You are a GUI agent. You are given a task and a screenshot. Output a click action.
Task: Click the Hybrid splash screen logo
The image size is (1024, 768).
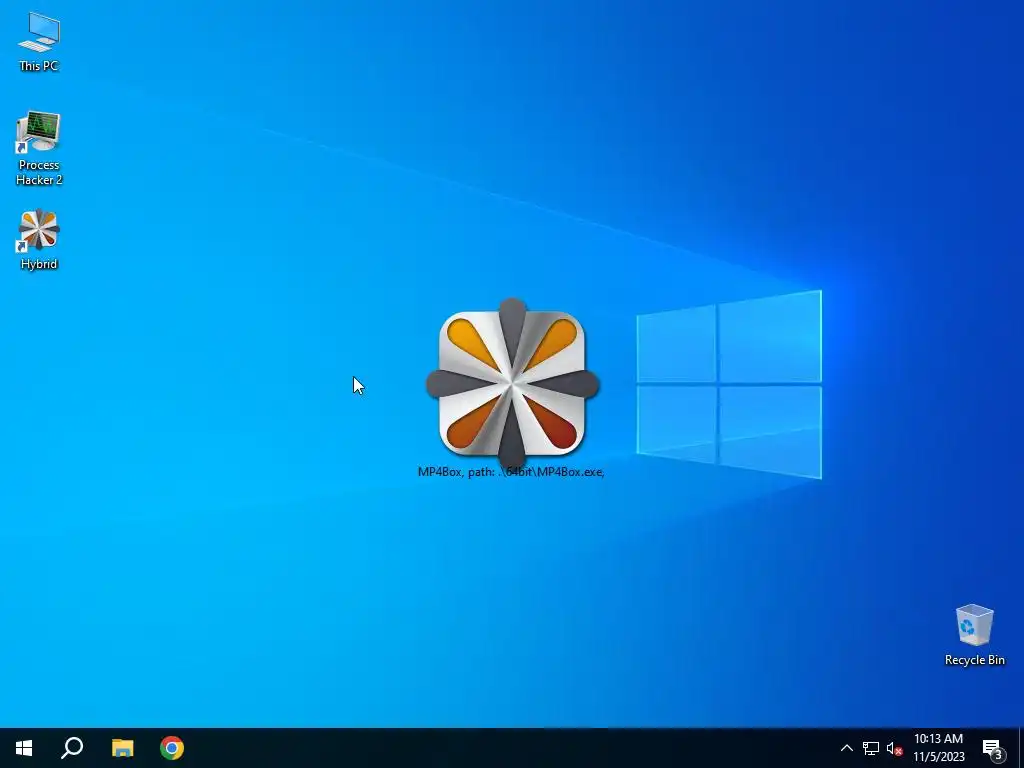click(x=512, y=384)
